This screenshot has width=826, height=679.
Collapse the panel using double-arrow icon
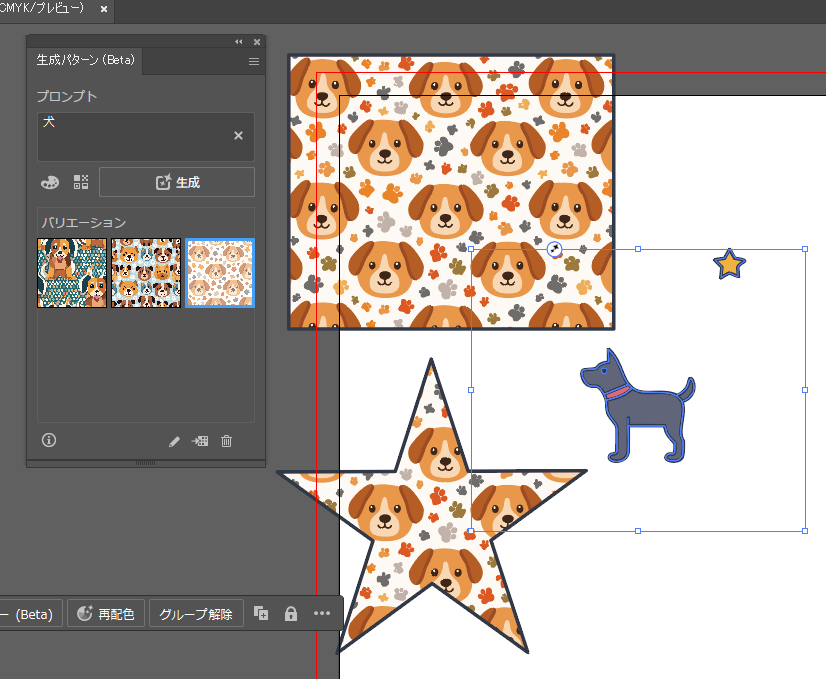239,42
